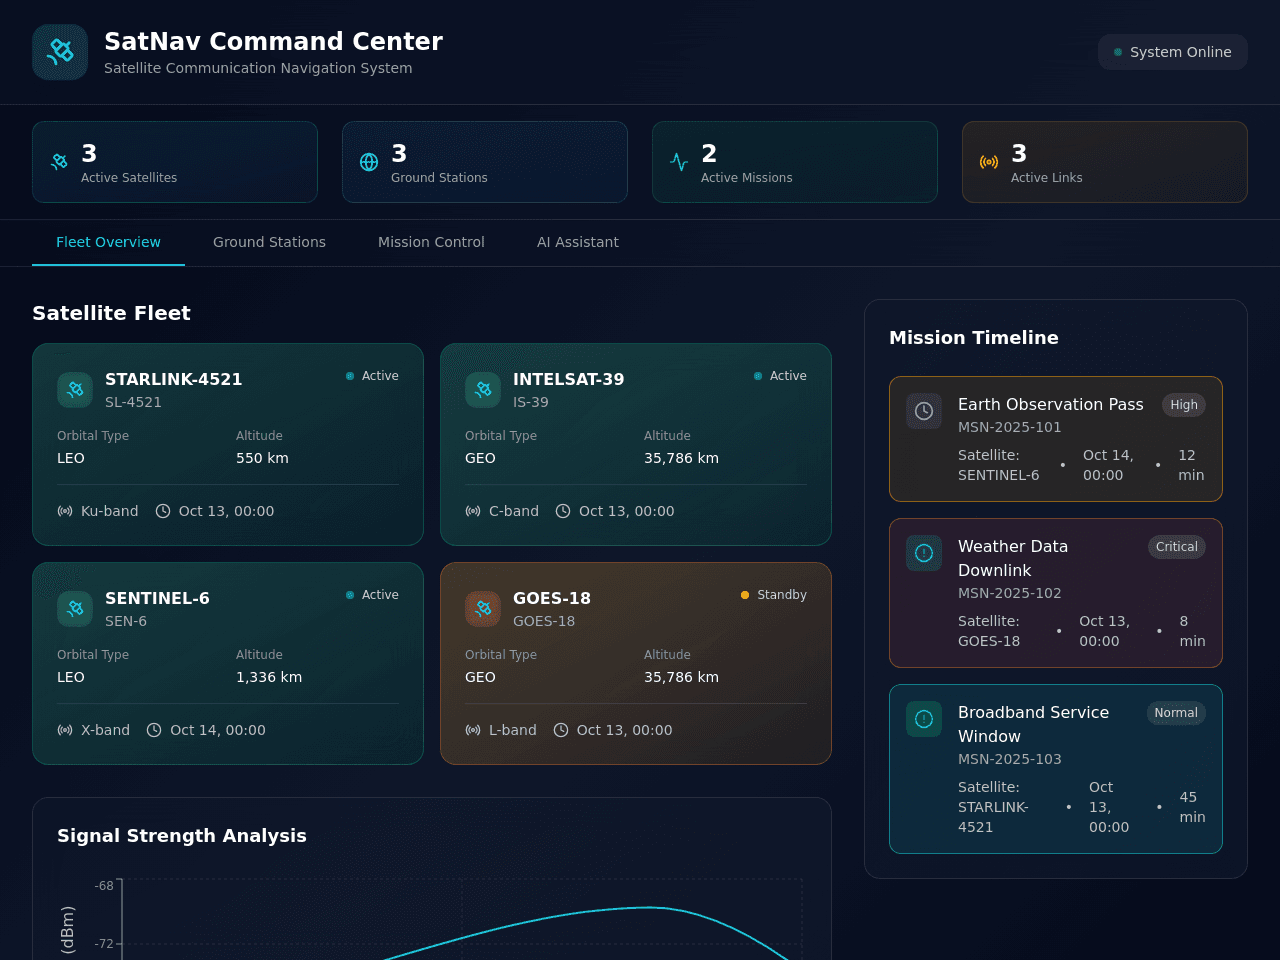Click the clock icon on STARLINK-4521 card
1280x960 pixels.
click(163, 511)
